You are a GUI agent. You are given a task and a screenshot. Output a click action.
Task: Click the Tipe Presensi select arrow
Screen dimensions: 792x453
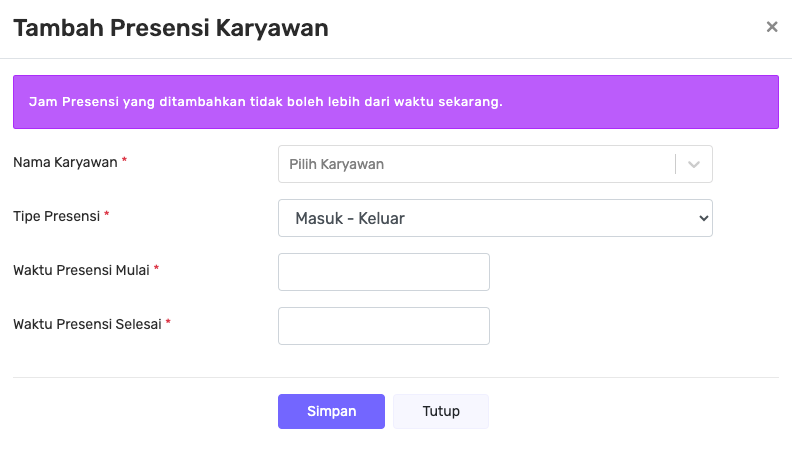(703, 218)
